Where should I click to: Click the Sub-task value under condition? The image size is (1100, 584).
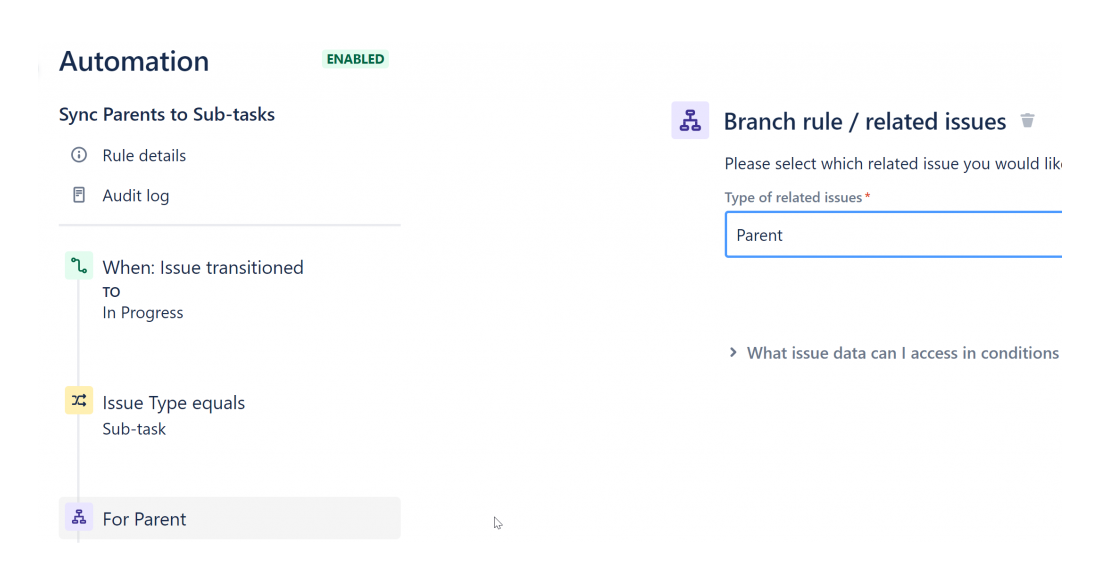point(134,429)
